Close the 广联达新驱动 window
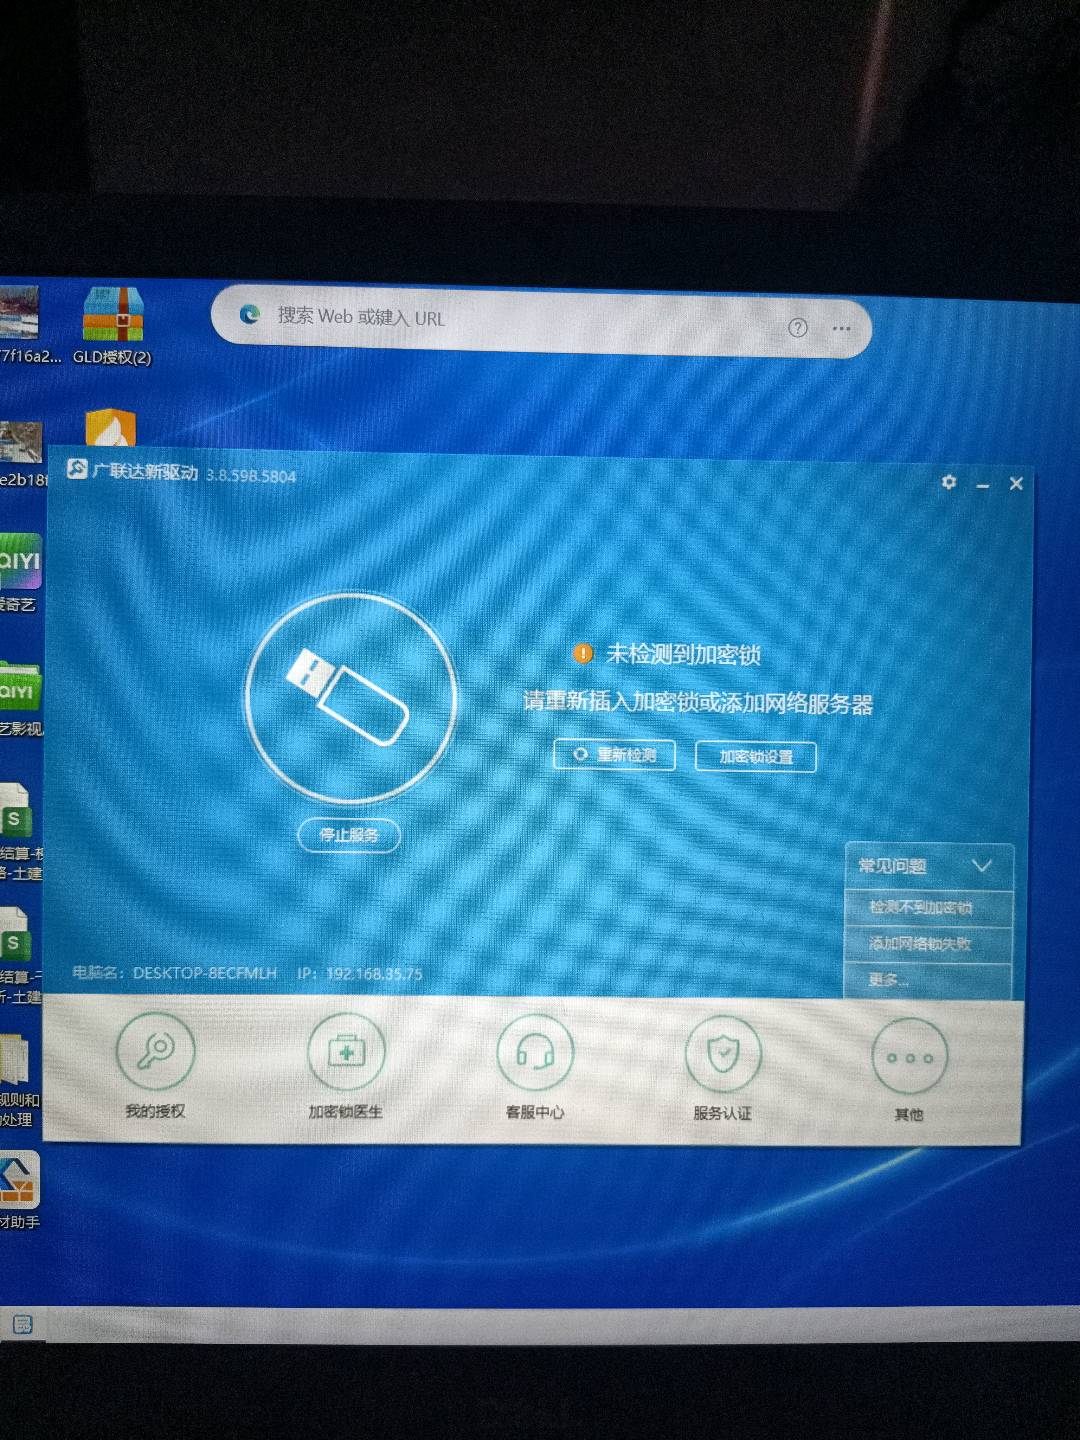The width and height of the screenshot is (1080, 1440). point(1016,483)
